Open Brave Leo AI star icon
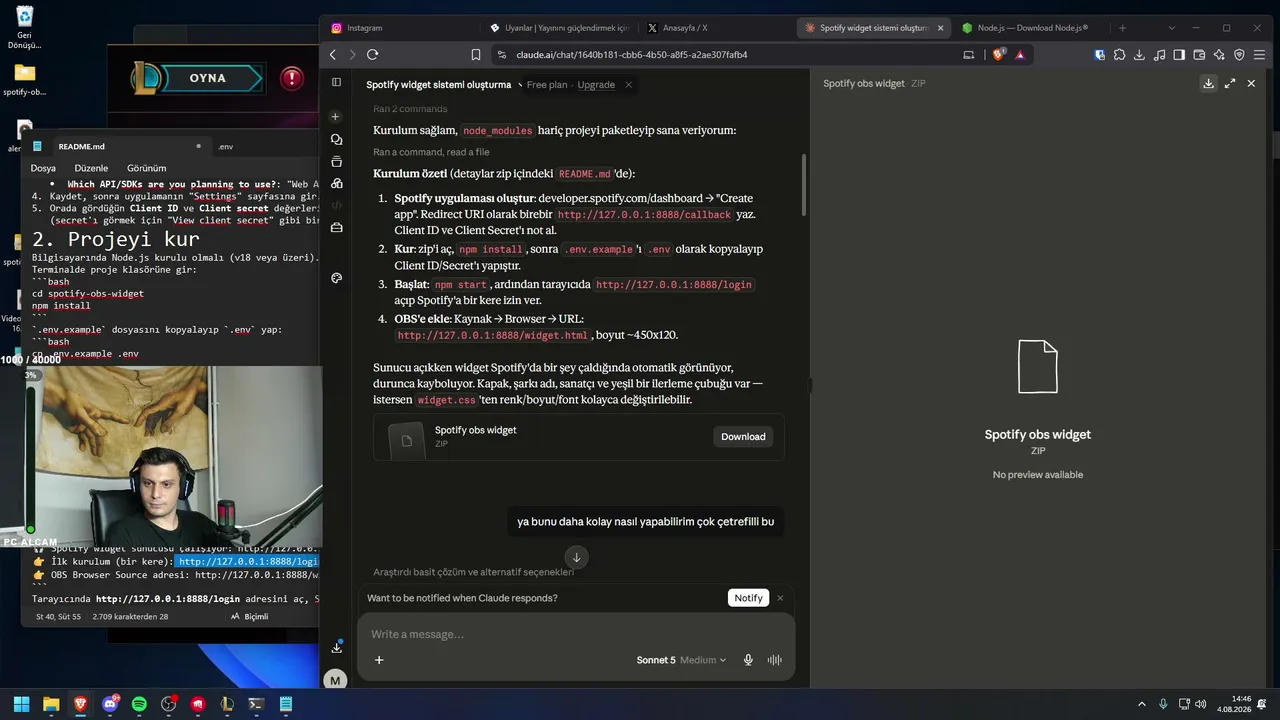The width and height of the screenshot is (1280, 720). (x=1219, y=55)
